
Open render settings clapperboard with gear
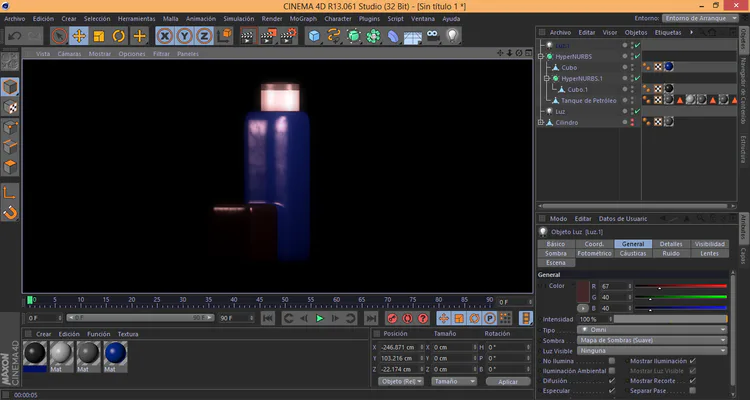[x=290, y=36]
